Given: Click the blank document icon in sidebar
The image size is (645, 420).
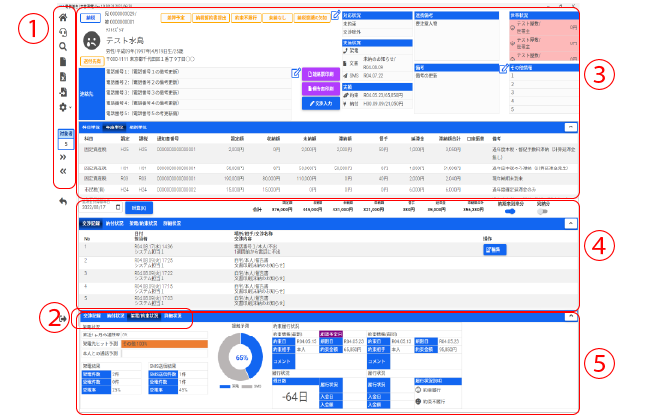Looking at the screenshot, I should (64, 61).
